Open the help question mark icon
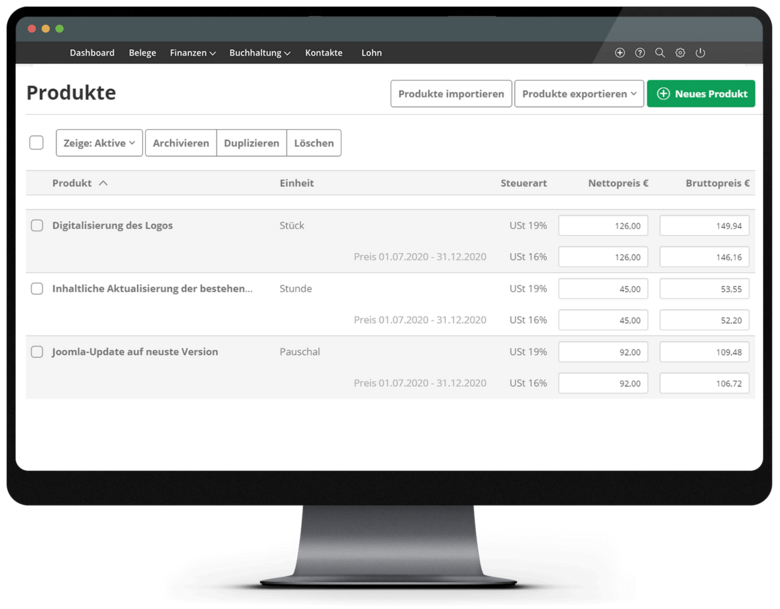780x609 pixels. coord(640,53)
